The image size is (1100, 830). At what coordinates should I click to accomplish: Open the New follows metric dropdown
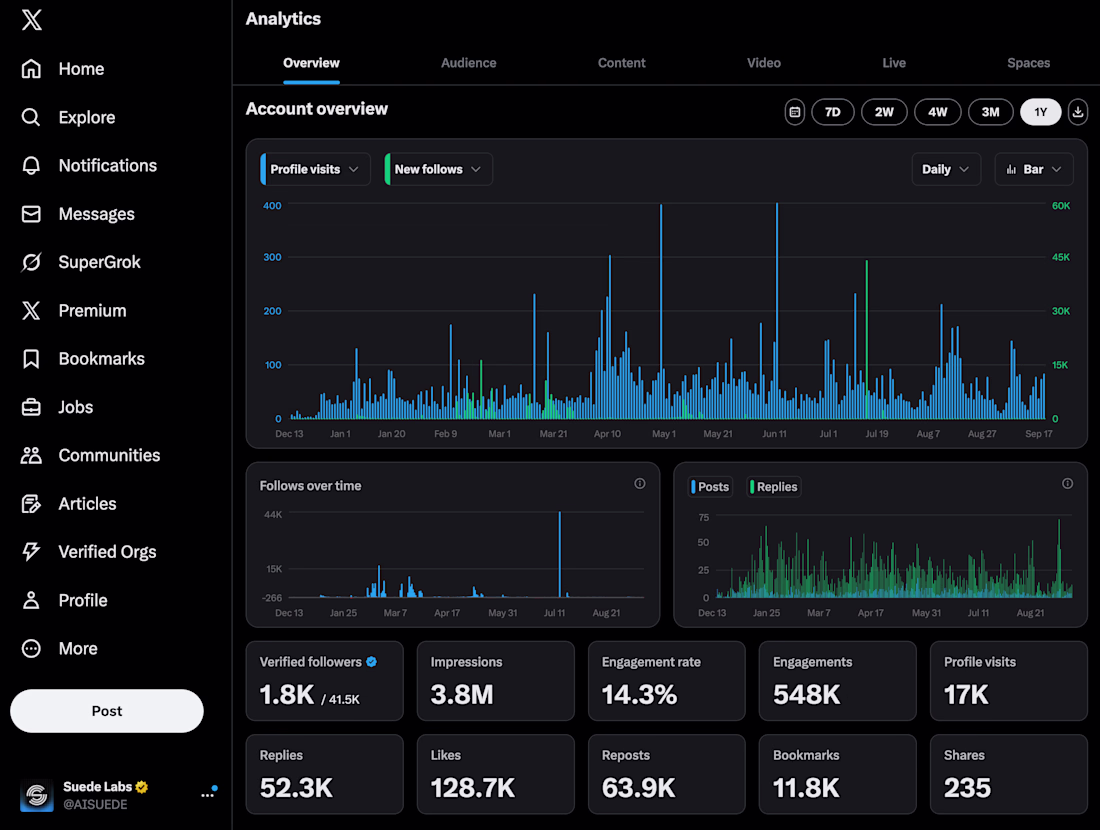(438, 169)
